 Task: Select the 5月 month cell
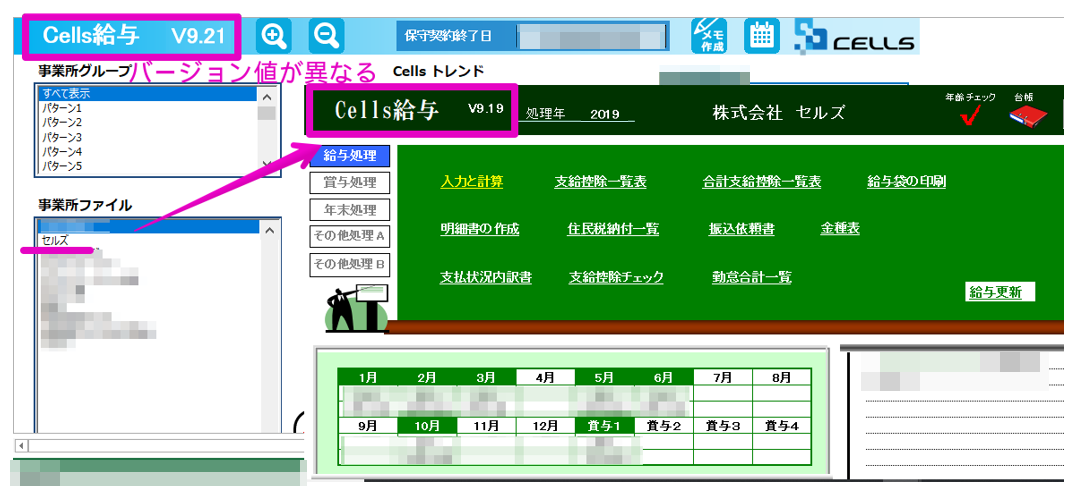point(604,377)
